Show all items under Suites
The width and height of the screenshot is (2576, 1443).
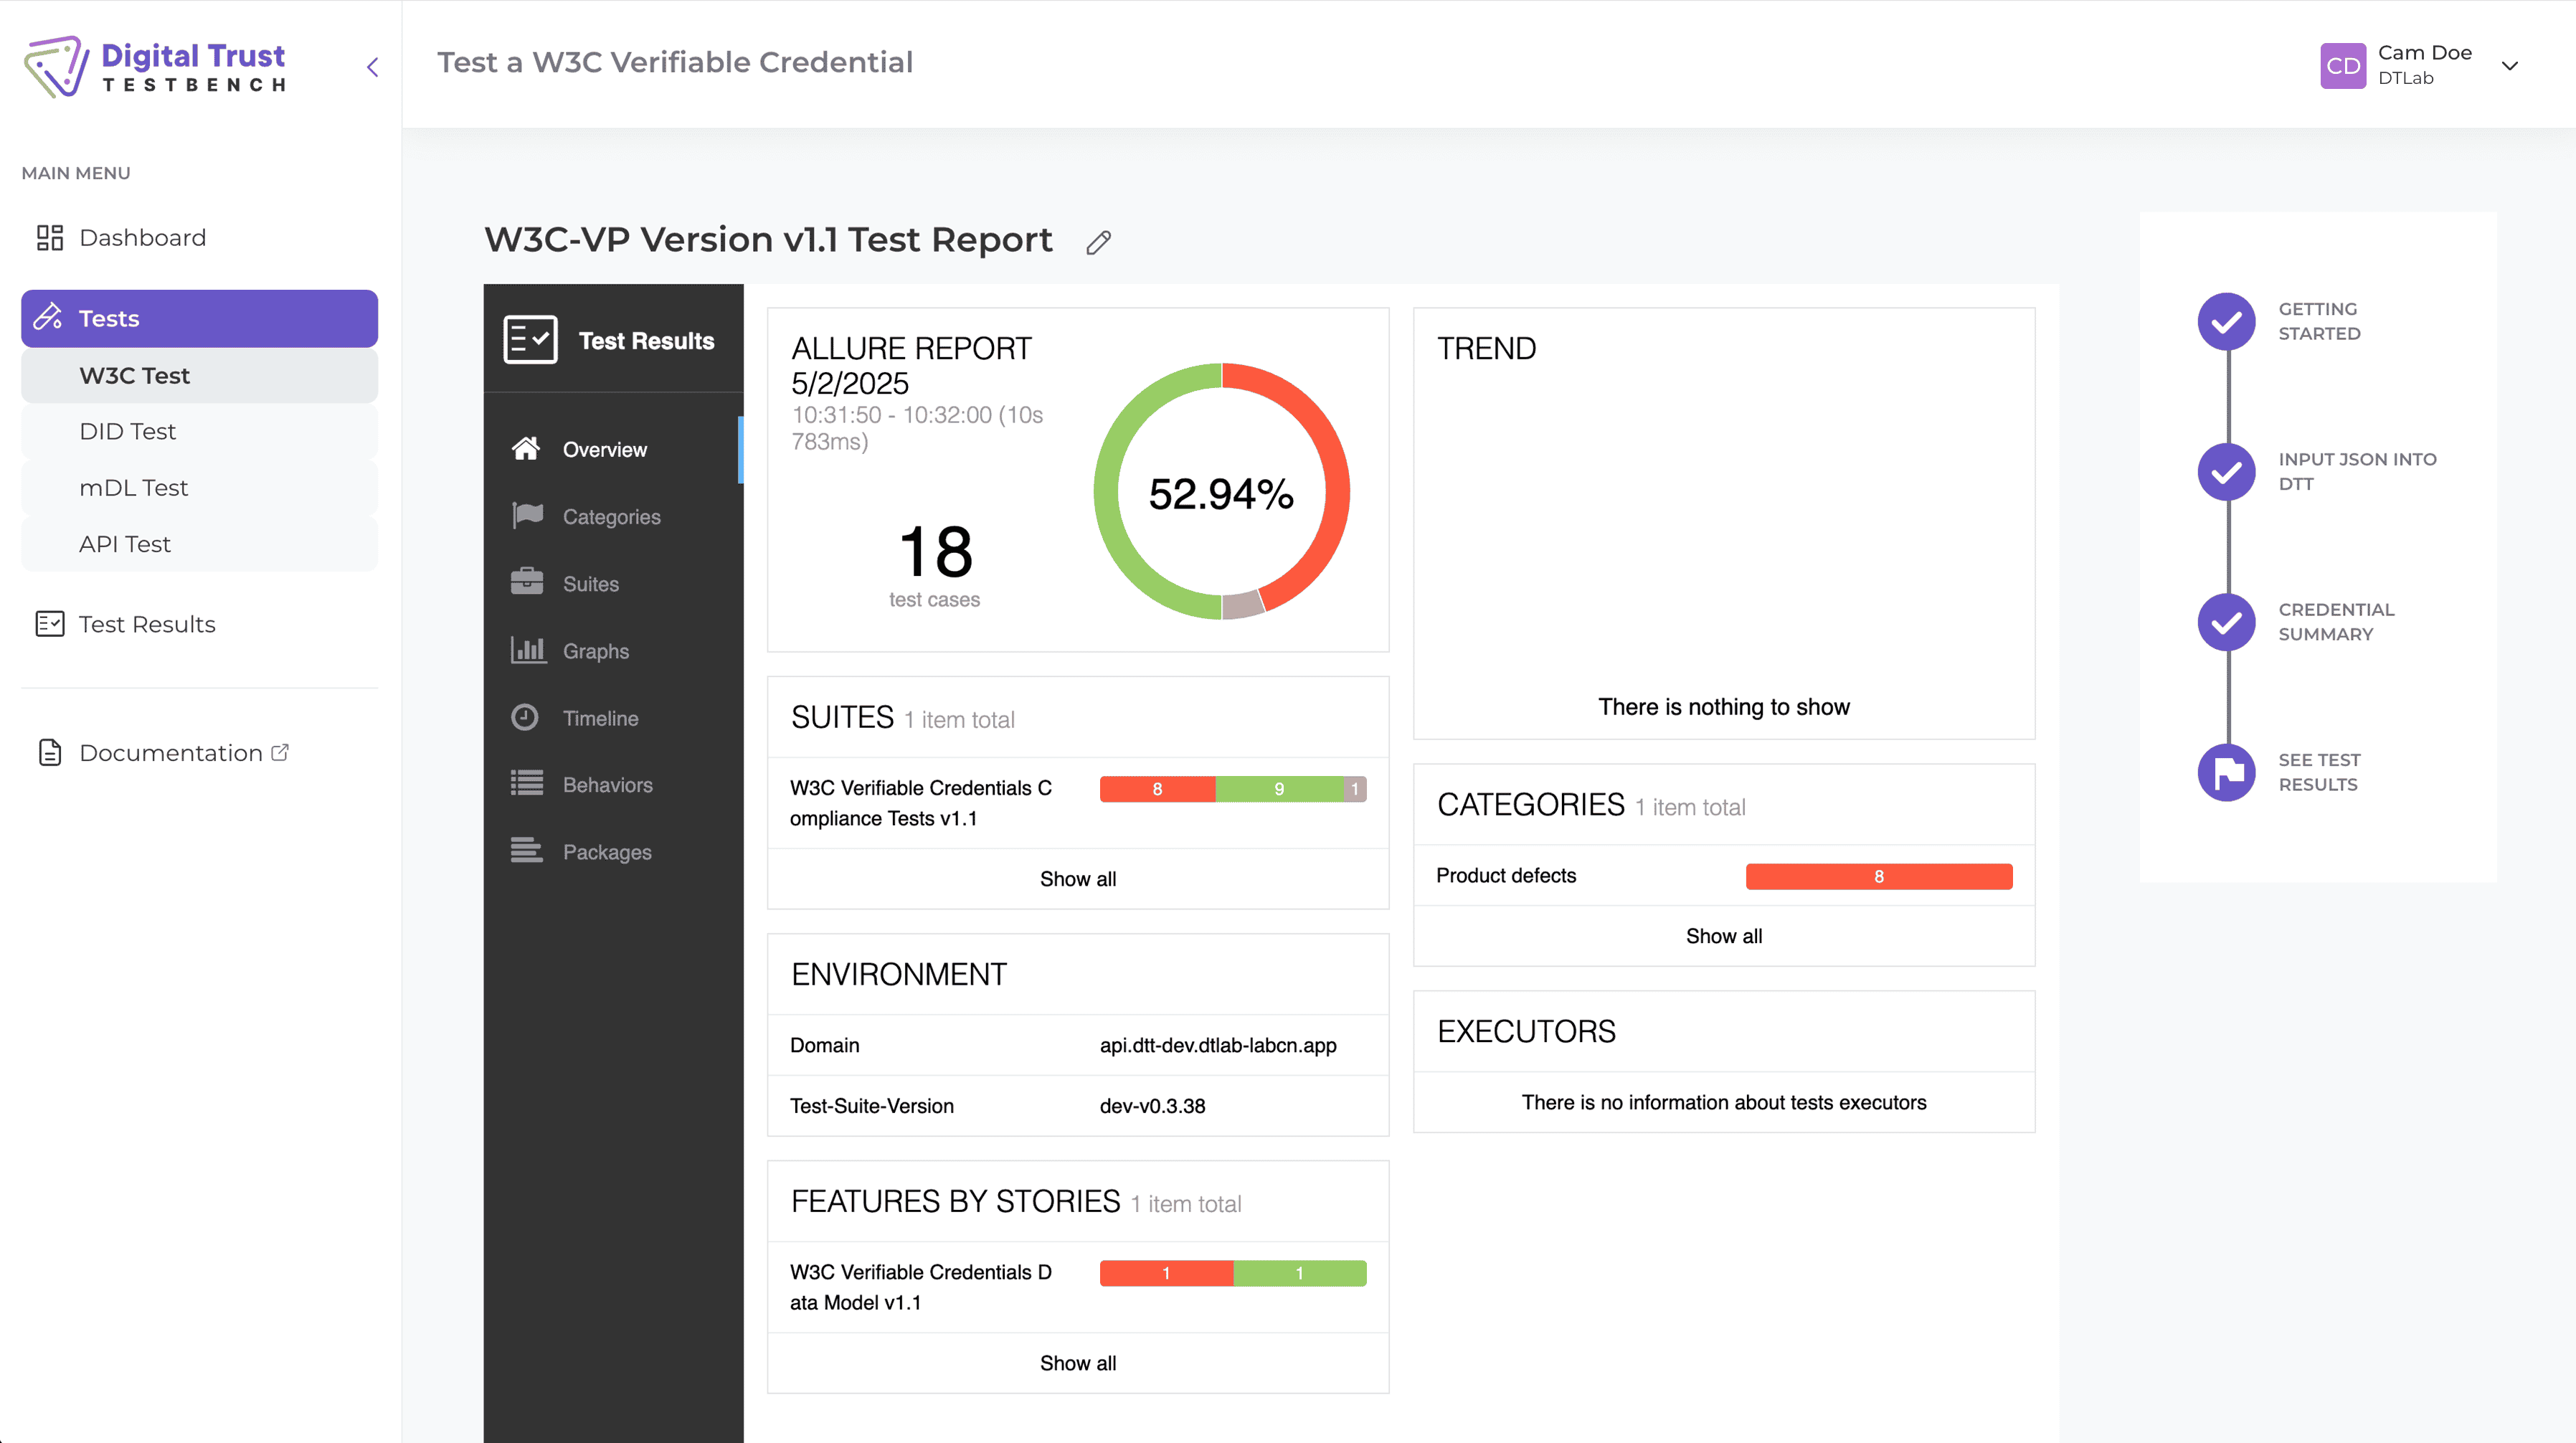point(1077,879)
